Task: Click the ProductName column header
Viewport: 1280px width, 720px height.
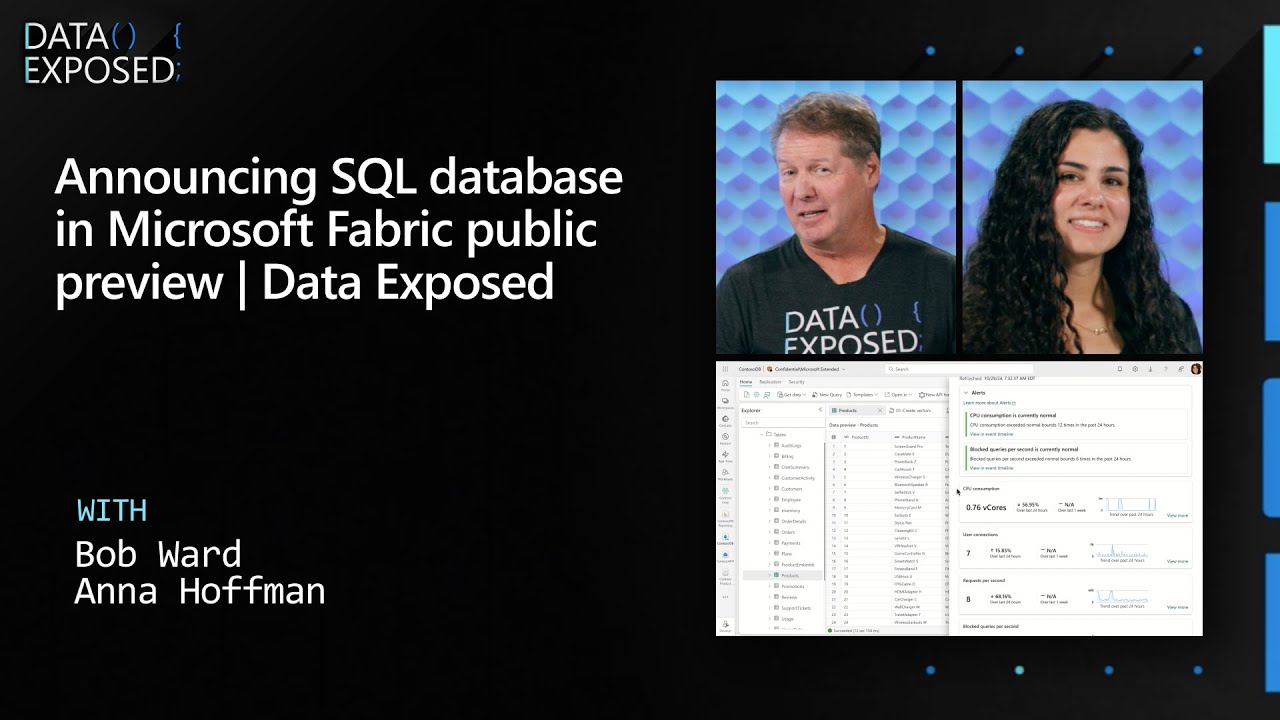Action: (x=913, y=437)
